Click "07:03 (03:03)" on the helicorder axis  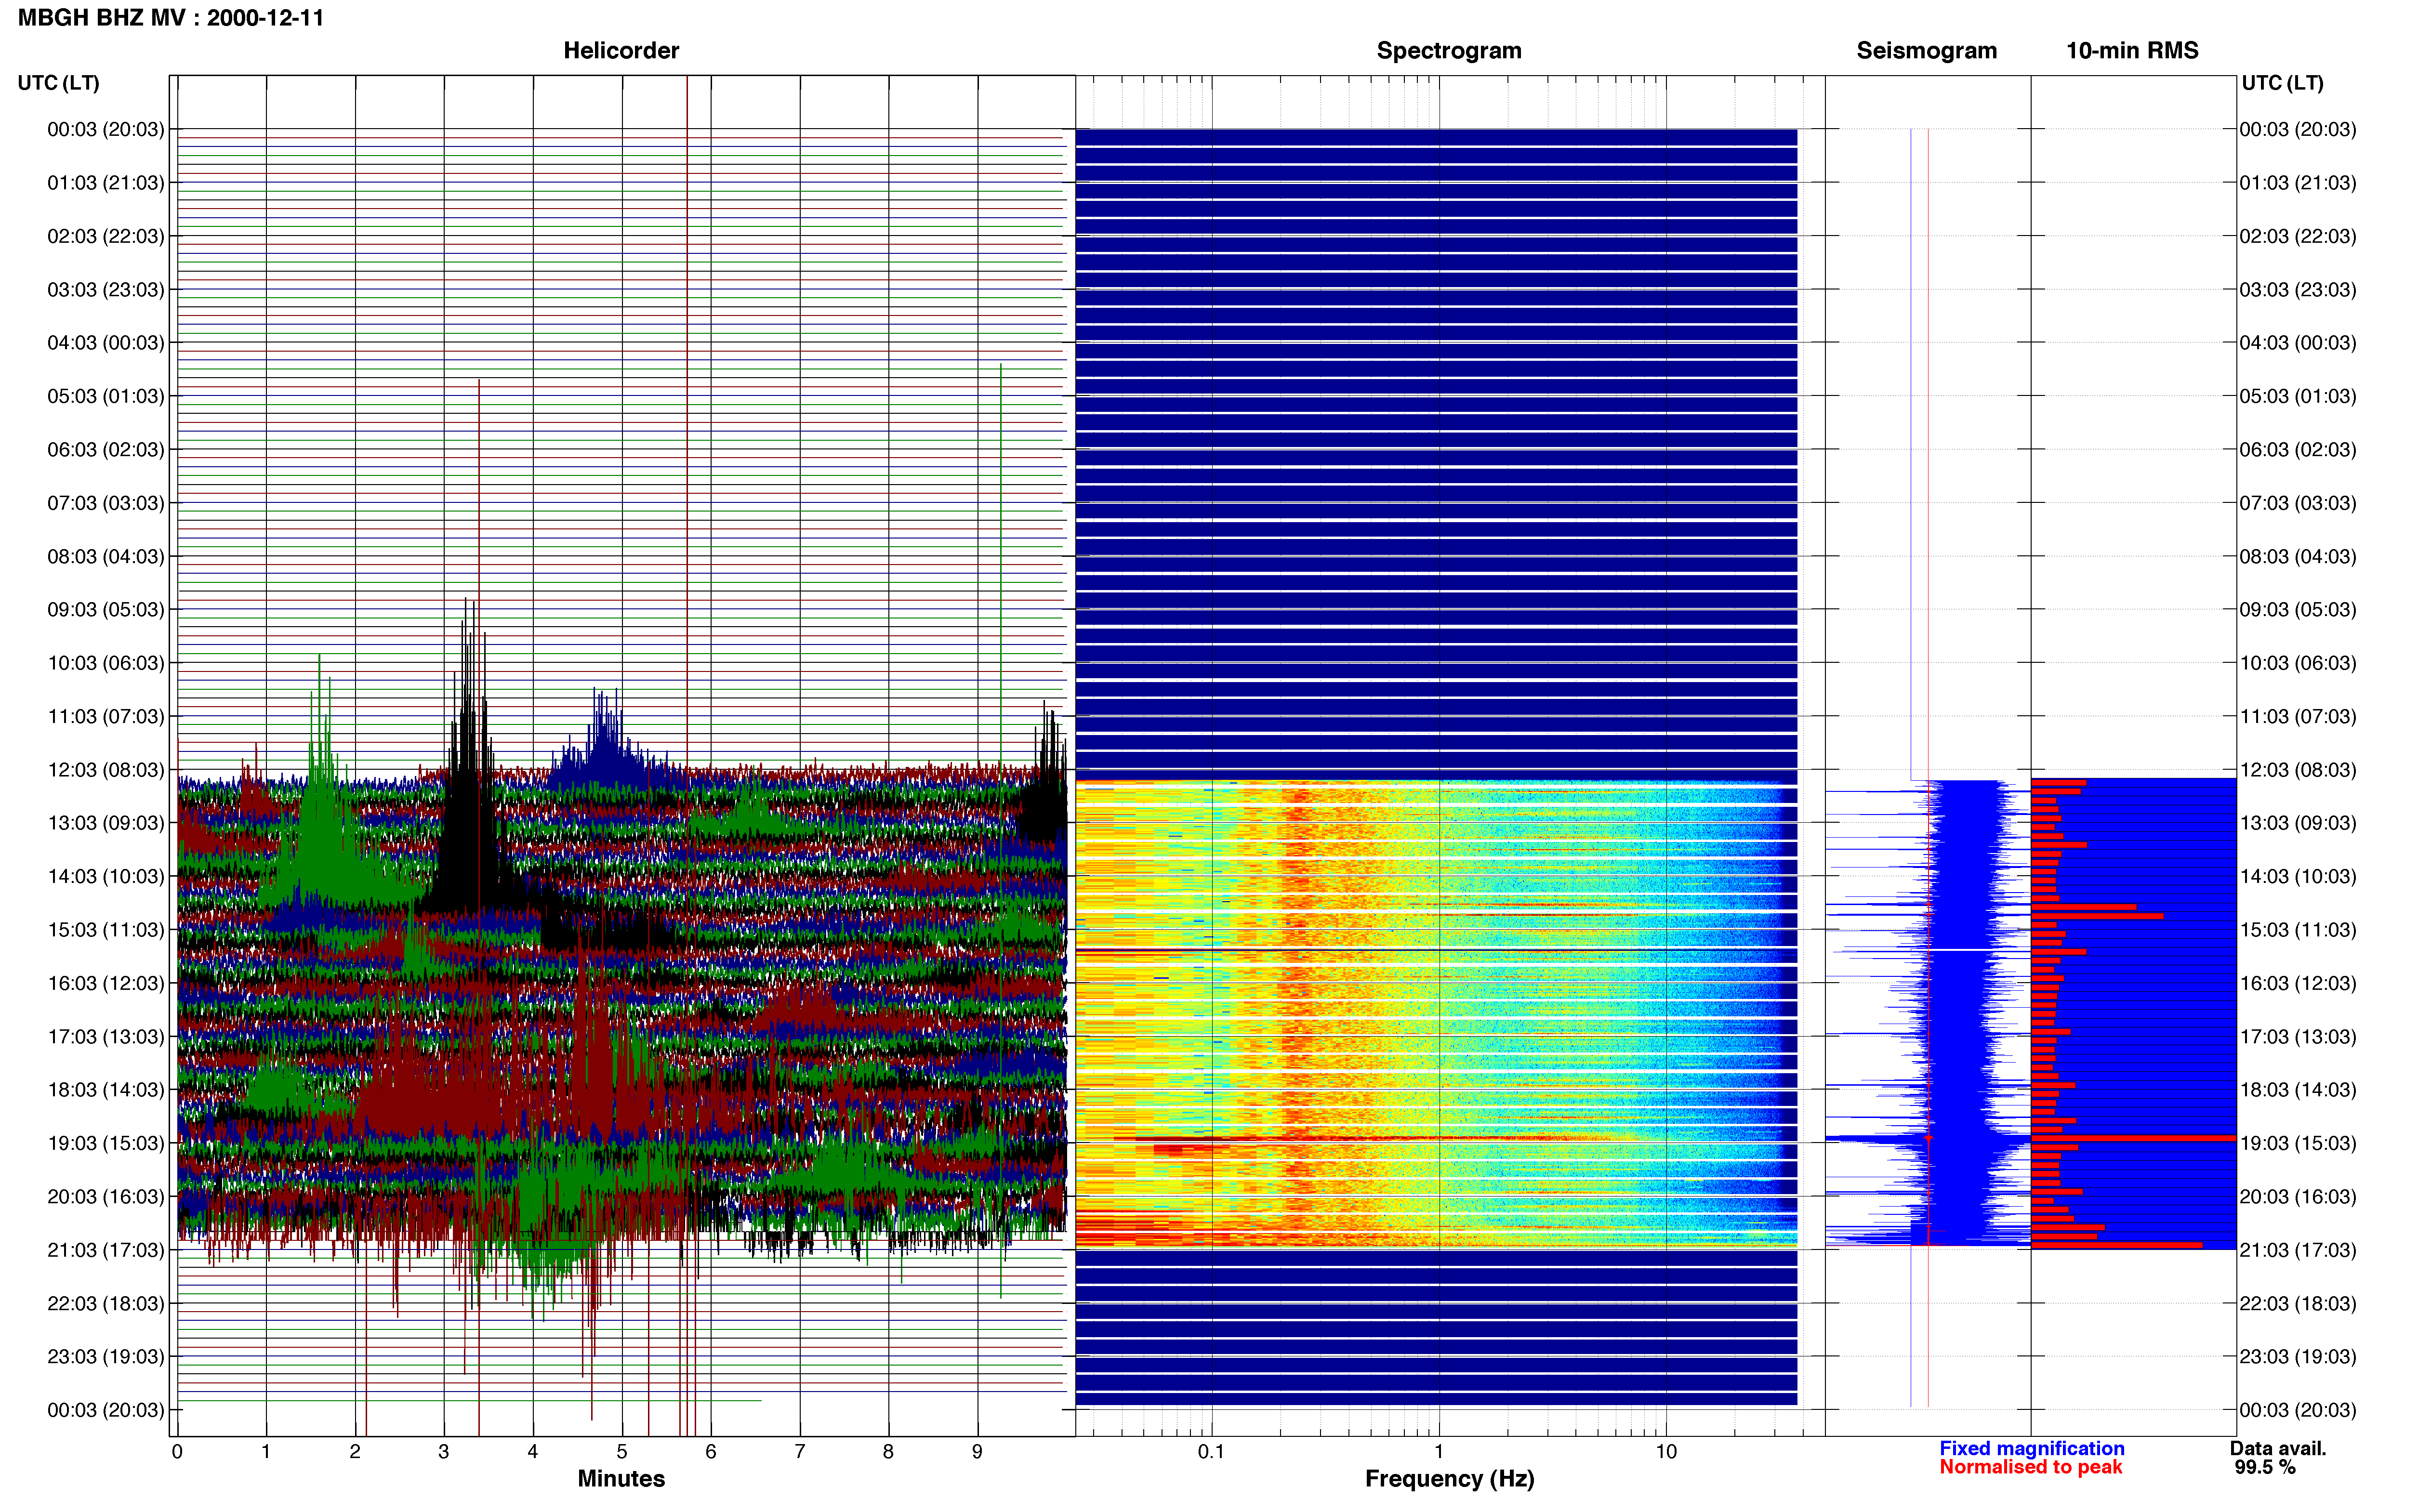[x=106, y=503]
